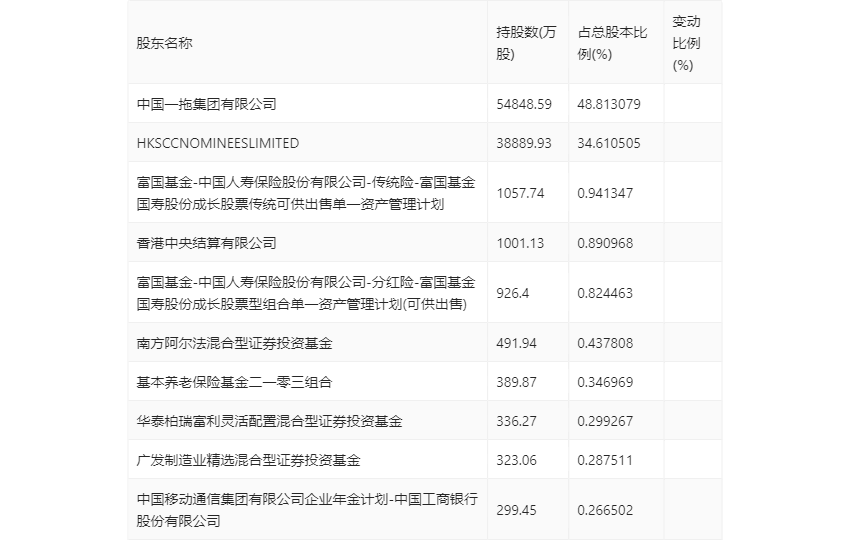
Task: Select the 富国基金 分红险 shareholder name
Action: [306, 293]
